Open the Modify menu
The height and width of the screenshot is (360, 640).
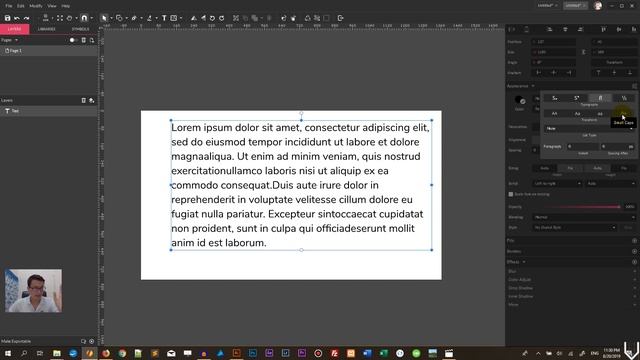coord(36,6)
